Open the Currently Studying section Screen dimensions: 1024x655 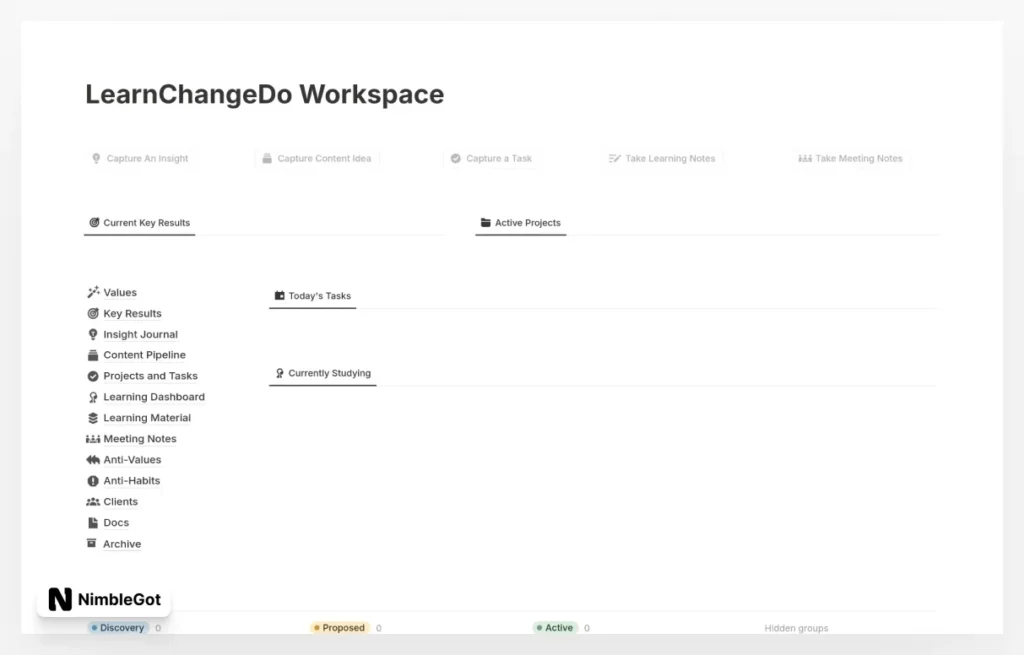321,373
